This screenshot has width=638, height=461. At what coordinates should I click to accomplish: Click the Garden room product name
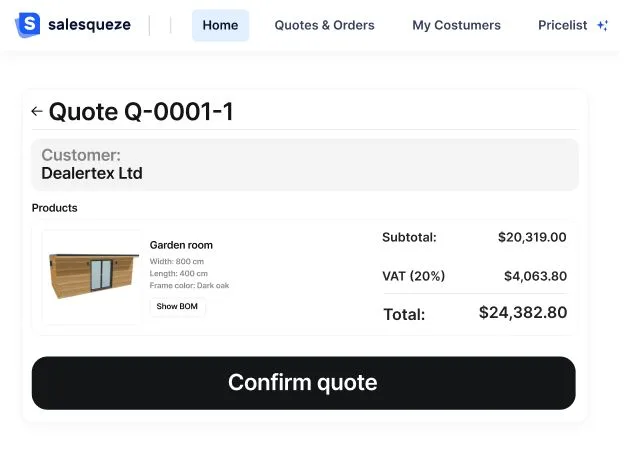click(x=181, y=245)
